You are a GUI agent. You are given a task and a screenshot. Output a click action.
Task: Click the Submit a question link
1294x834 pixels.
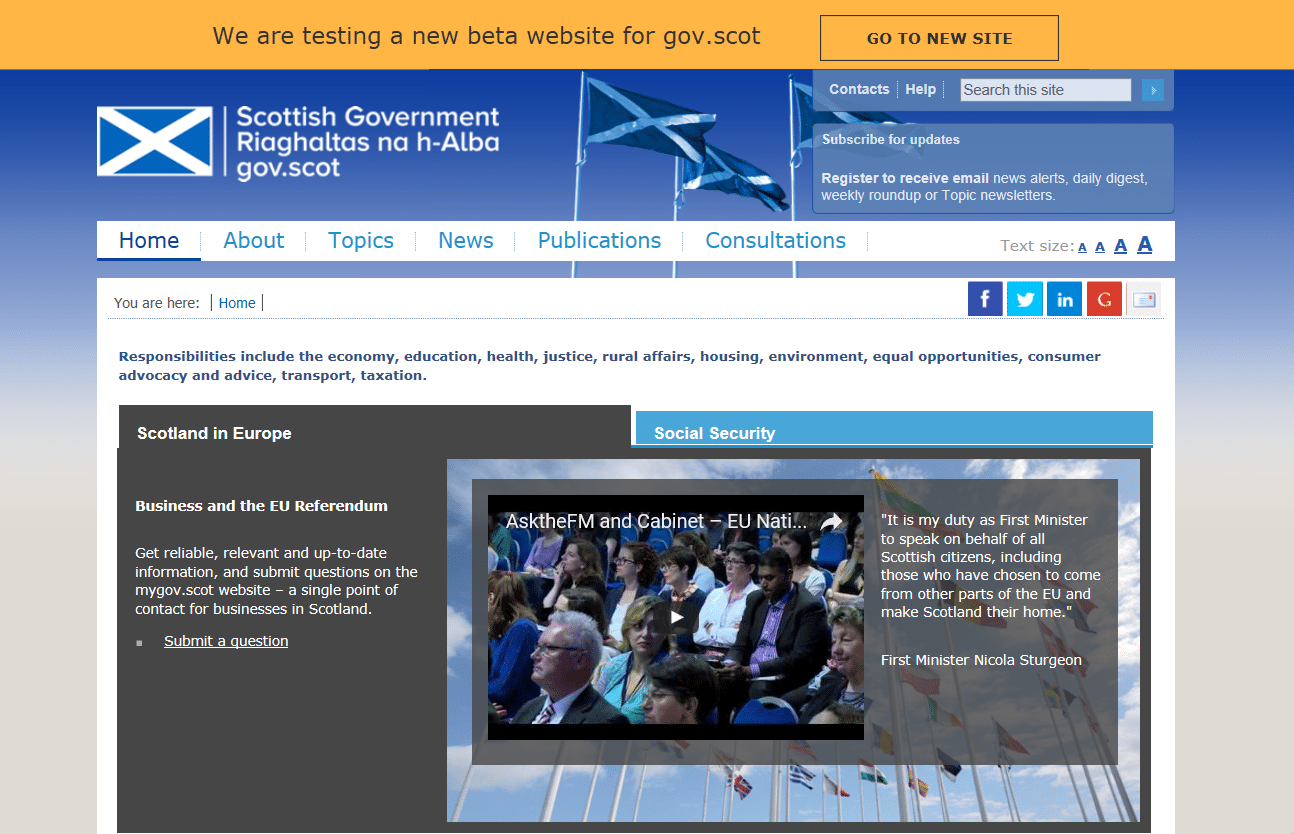226,641
